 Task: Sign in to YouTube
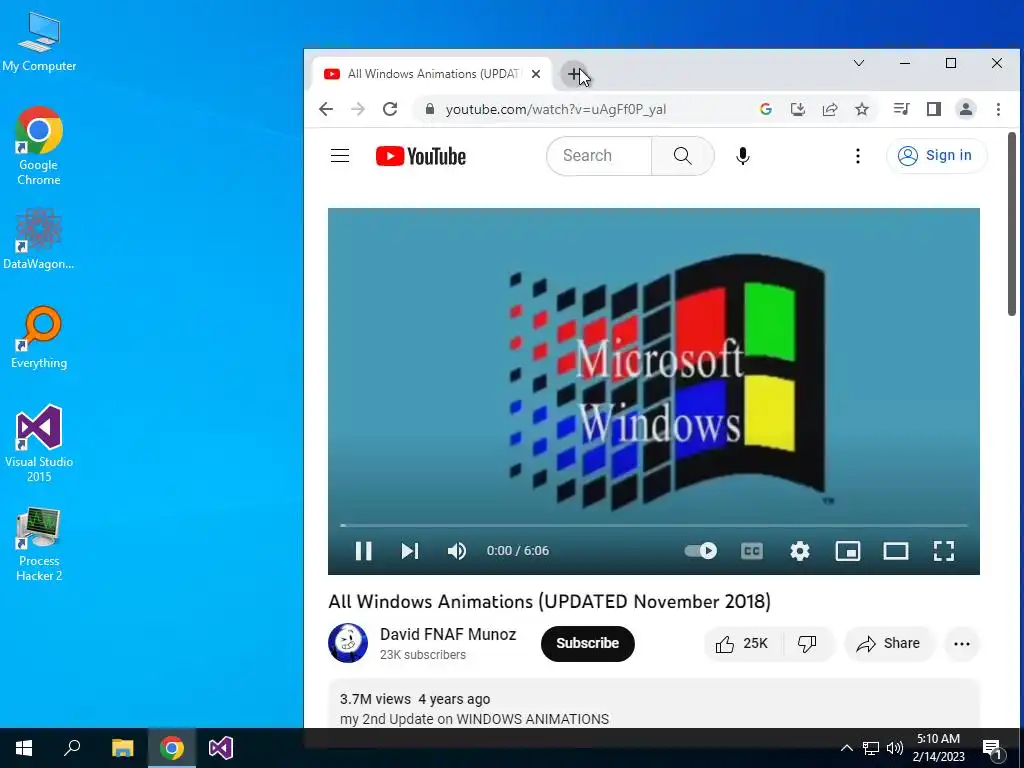936,155
